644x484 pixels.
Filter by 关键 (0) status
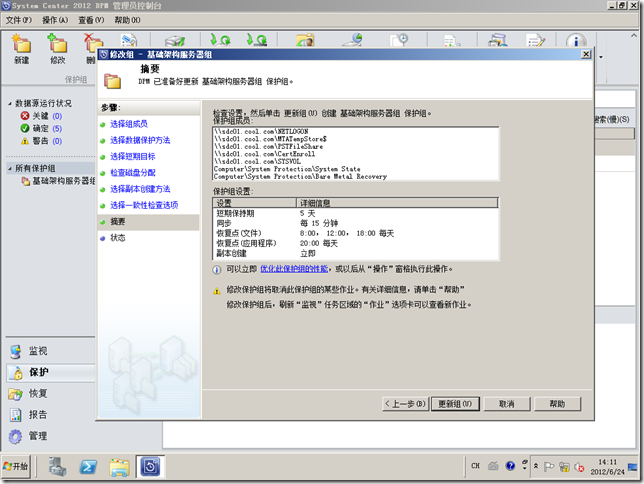[x=41, y=116]
